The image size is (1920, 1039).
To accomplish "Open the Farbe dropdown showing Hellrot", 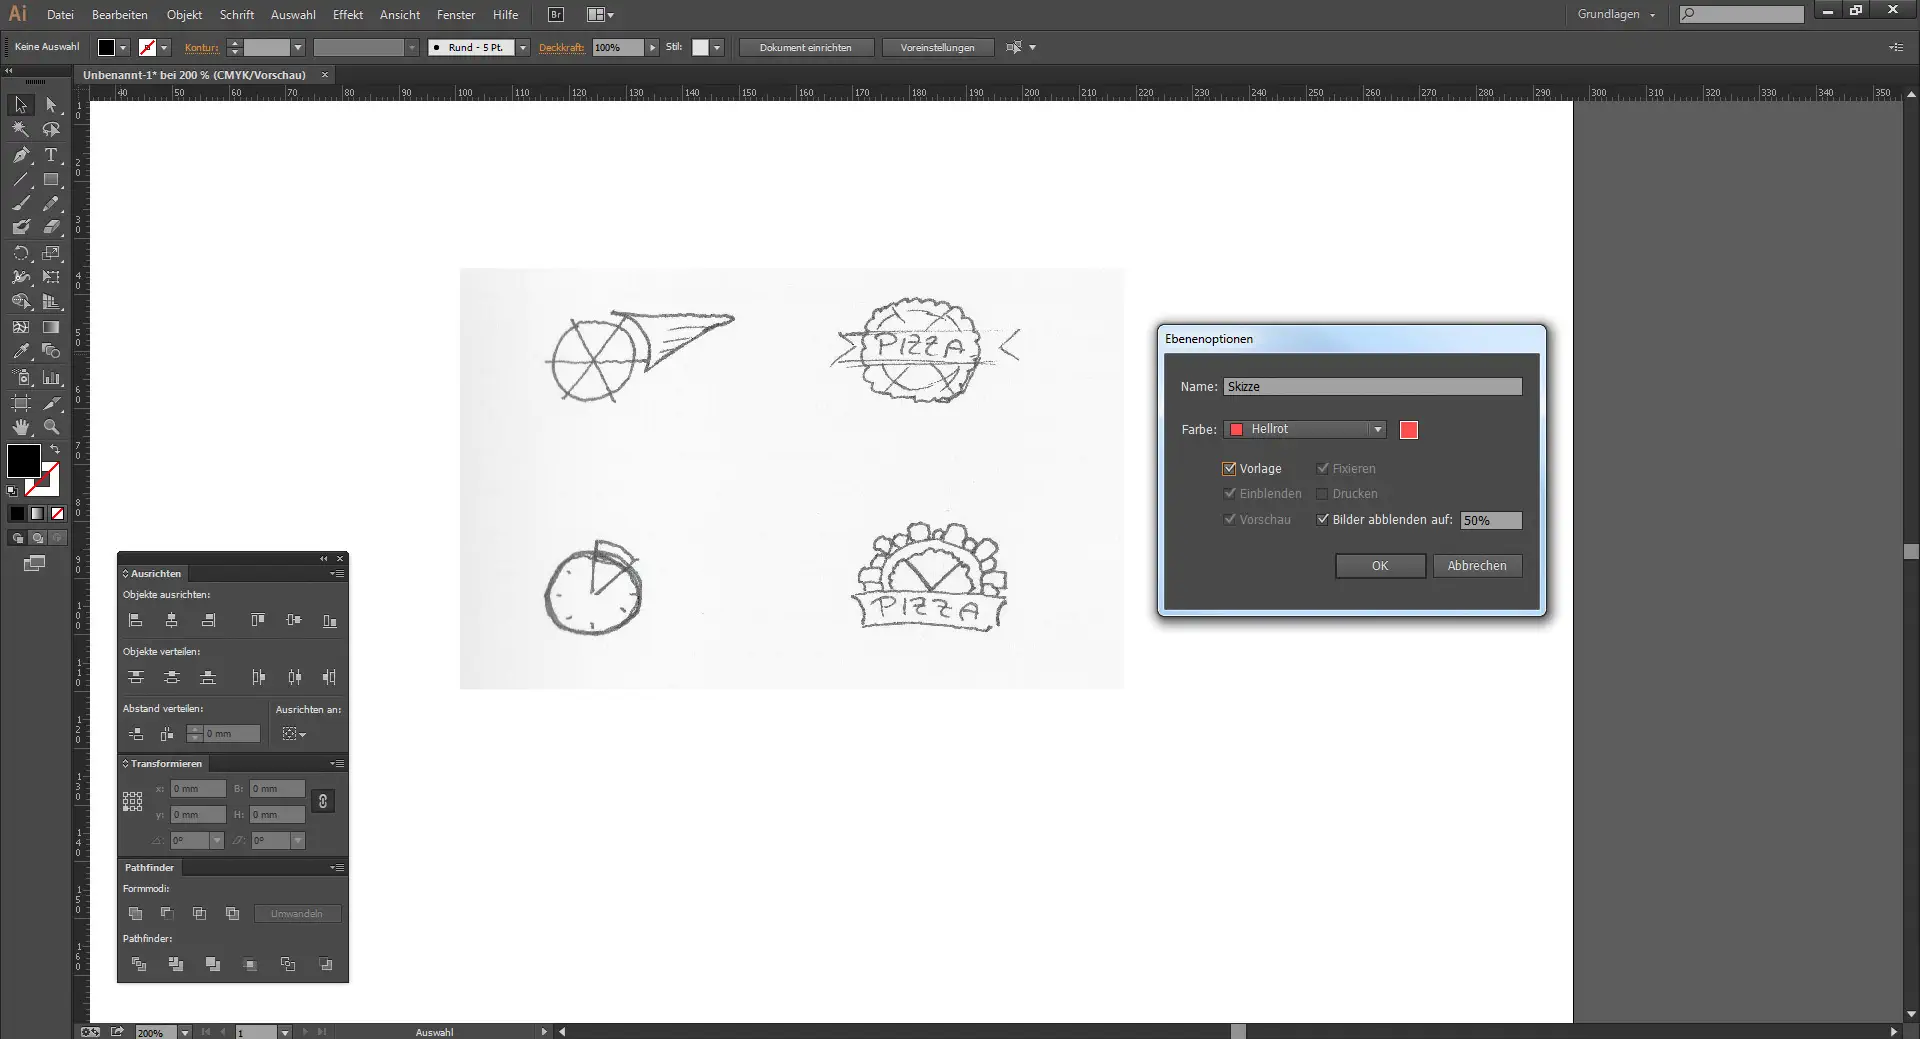I will tap(1378, 429).
